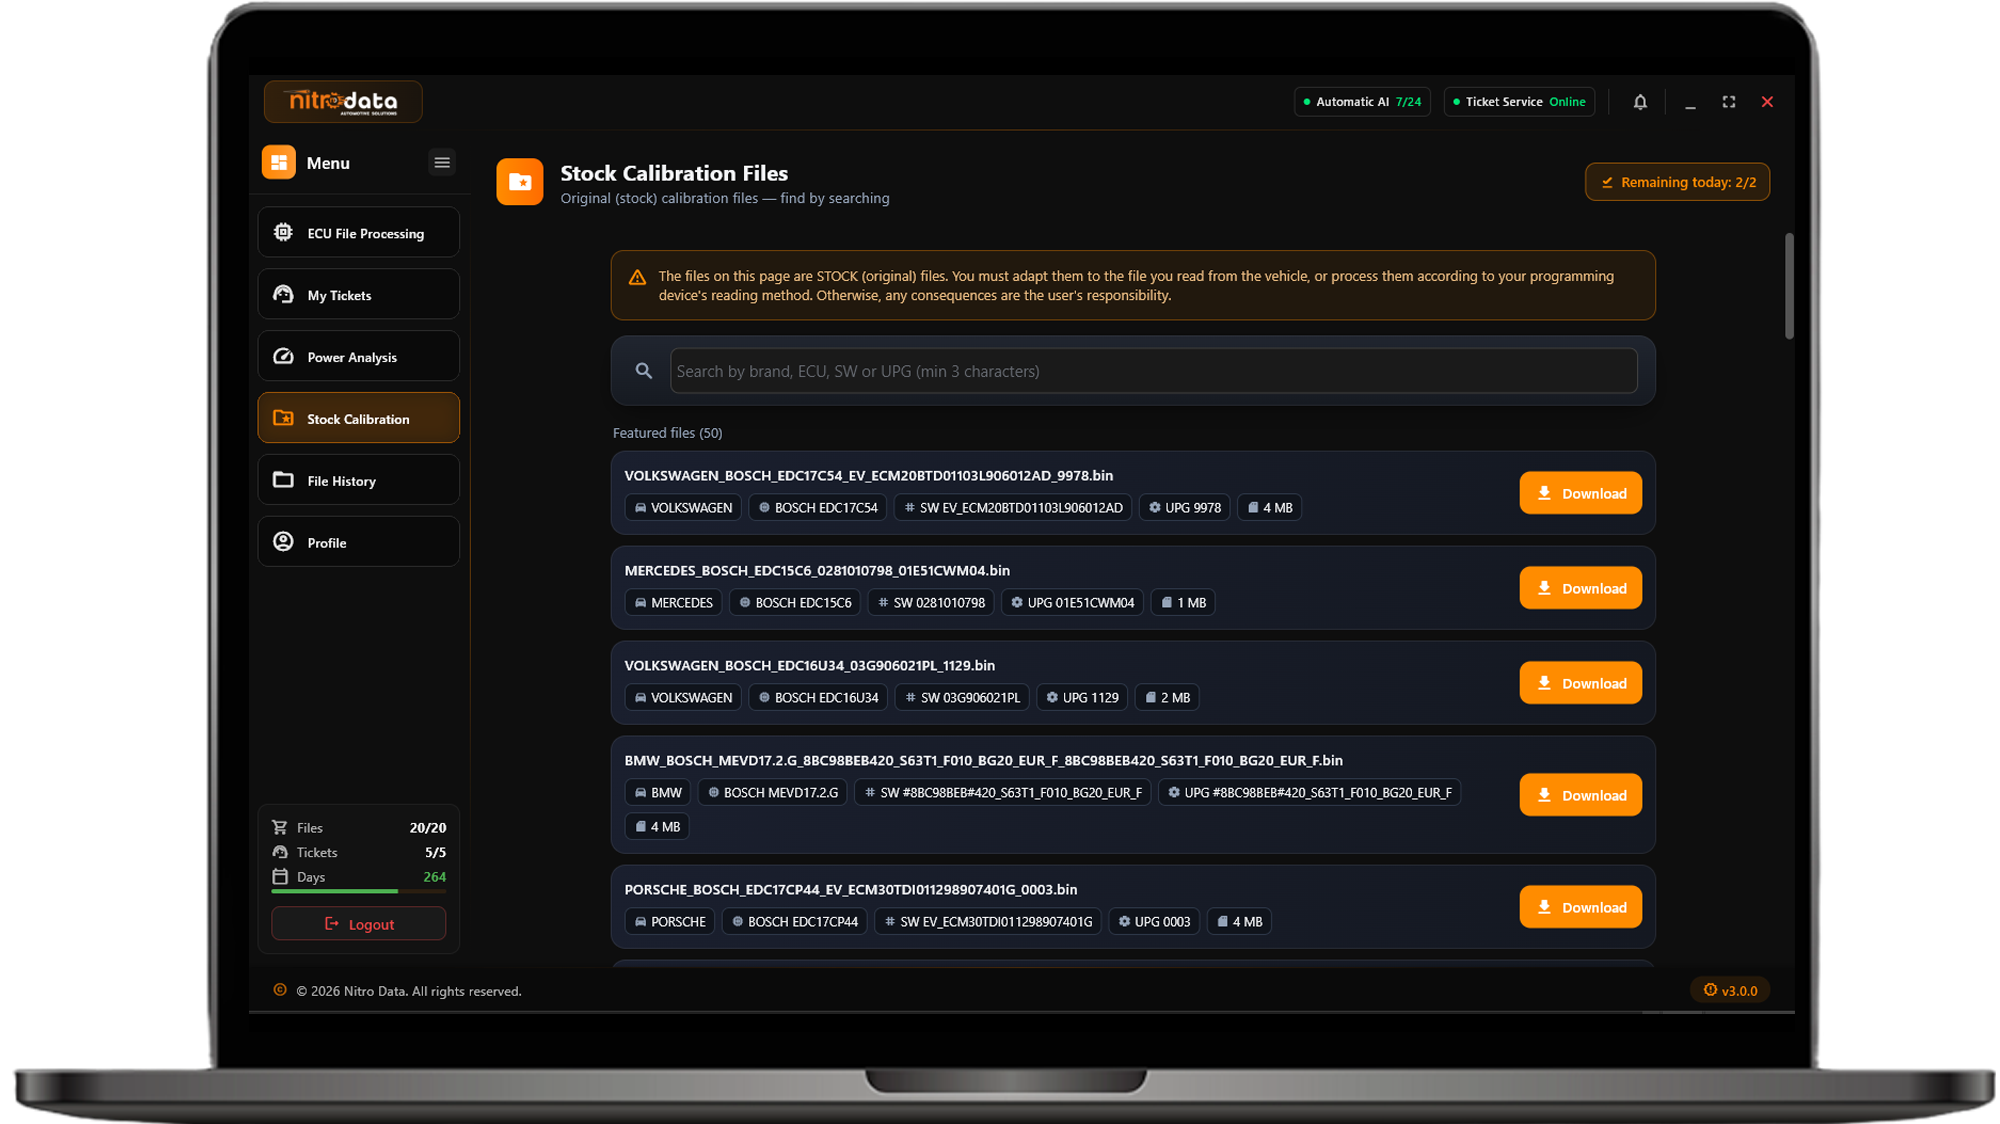Click the BMW brand tag
The image size is (2000, 1124).
658,793
